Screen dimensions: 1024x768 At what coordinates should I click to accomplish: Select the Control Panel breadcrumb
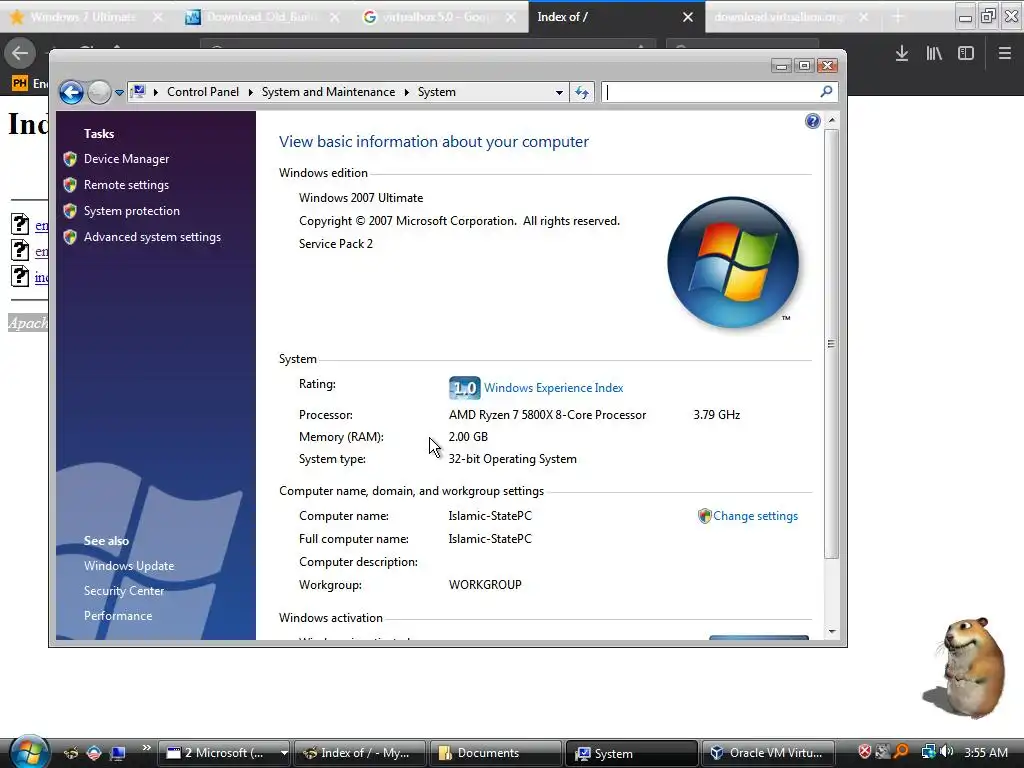tap(202, 92)
